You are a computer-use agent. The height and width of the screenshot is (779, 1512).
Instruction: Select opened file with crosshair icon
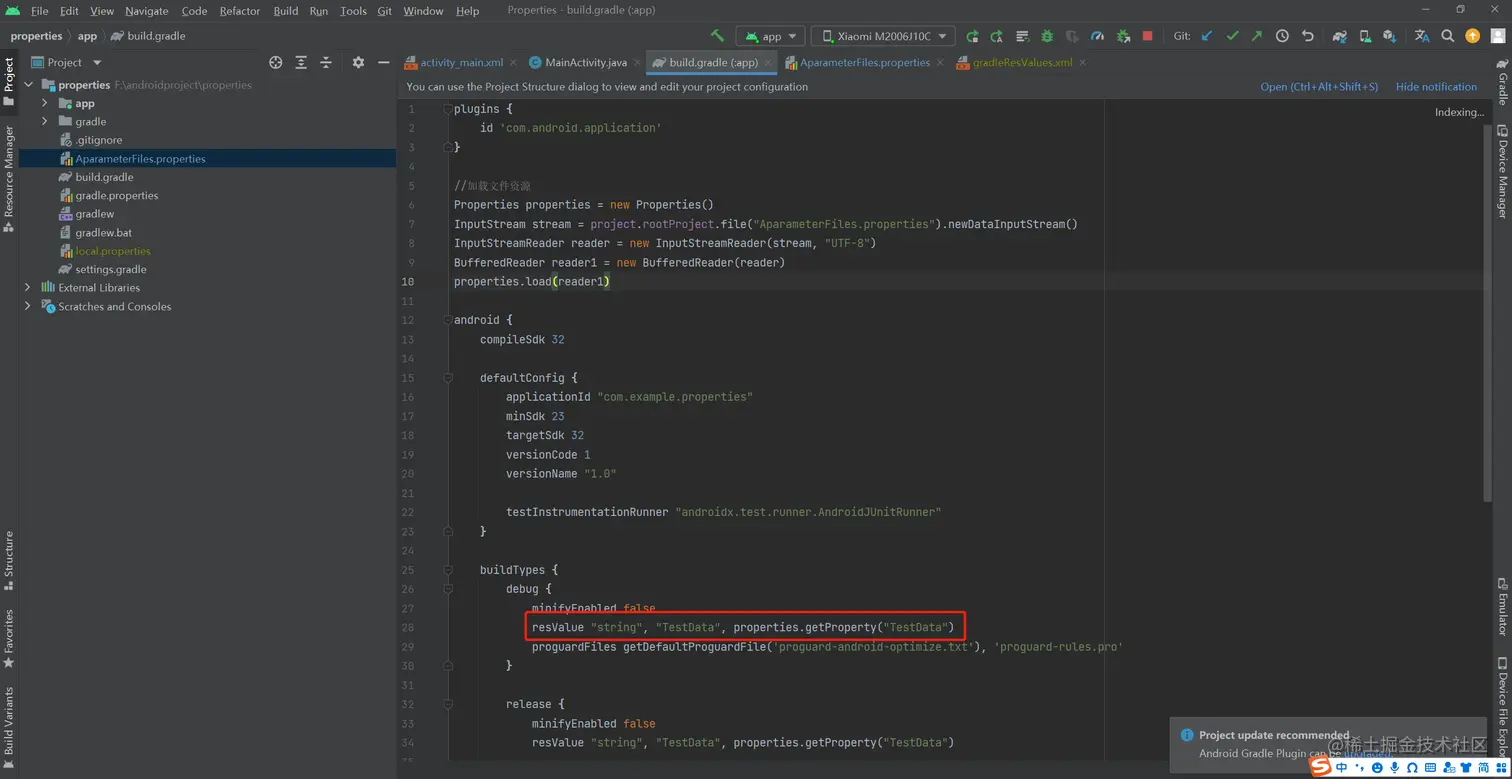[x=276, y=62]
